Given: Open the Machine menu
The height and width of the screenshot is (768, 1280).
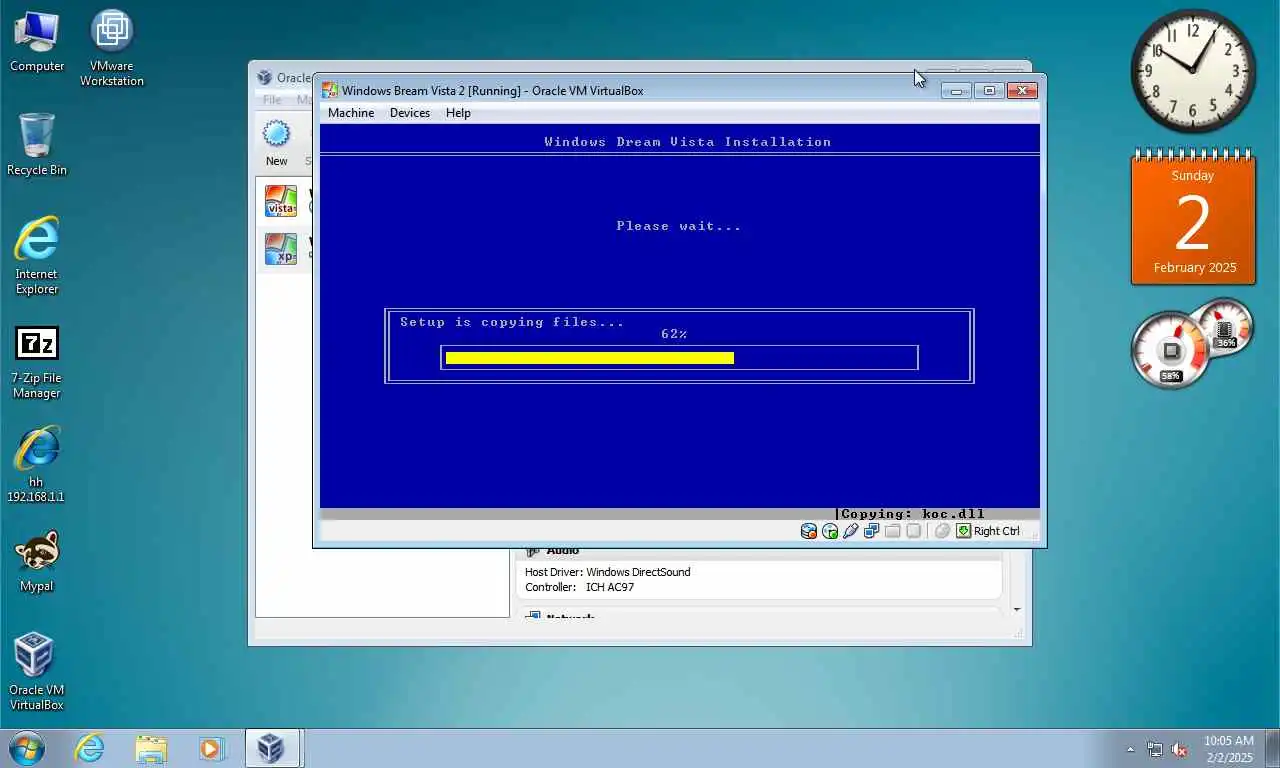Looking at the screenshot, I should pyautogui.click(x=351, y=113).
